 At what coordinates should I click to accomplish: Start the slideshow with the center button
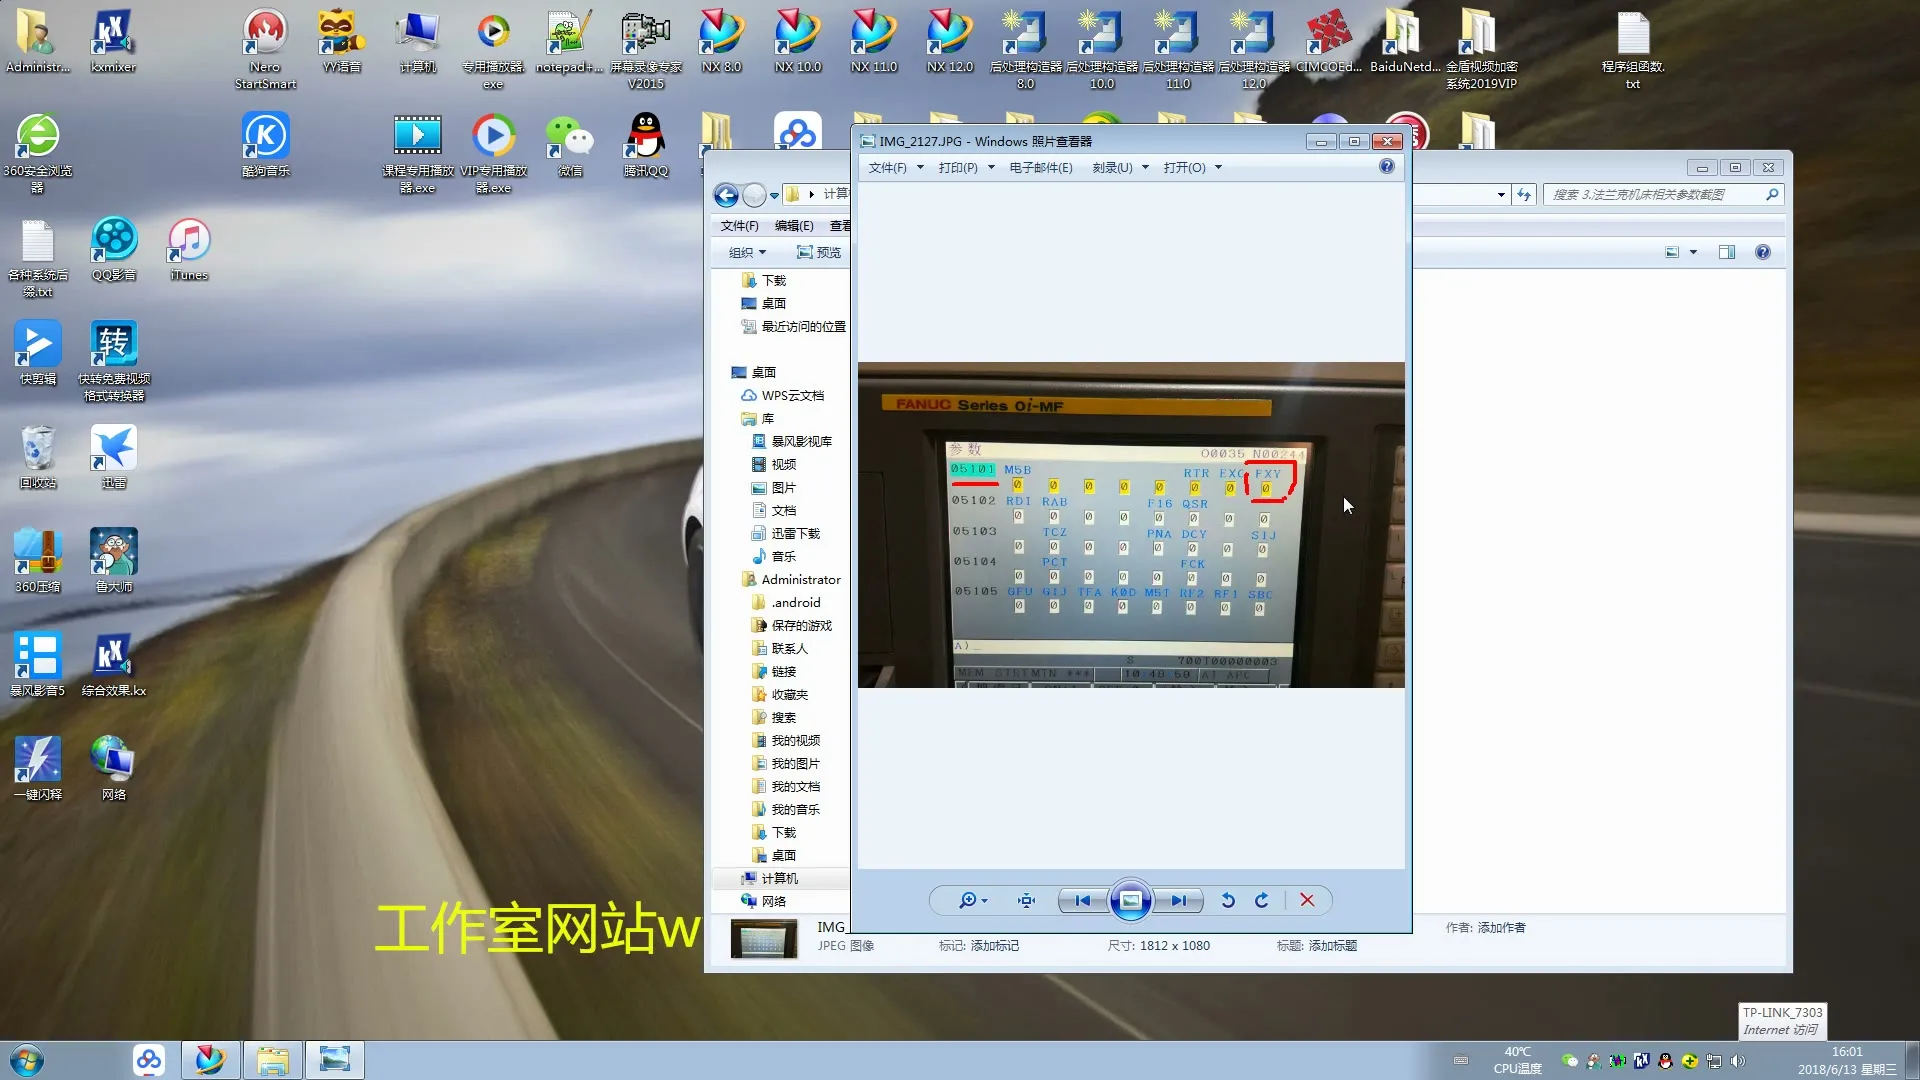point(1130,901)
